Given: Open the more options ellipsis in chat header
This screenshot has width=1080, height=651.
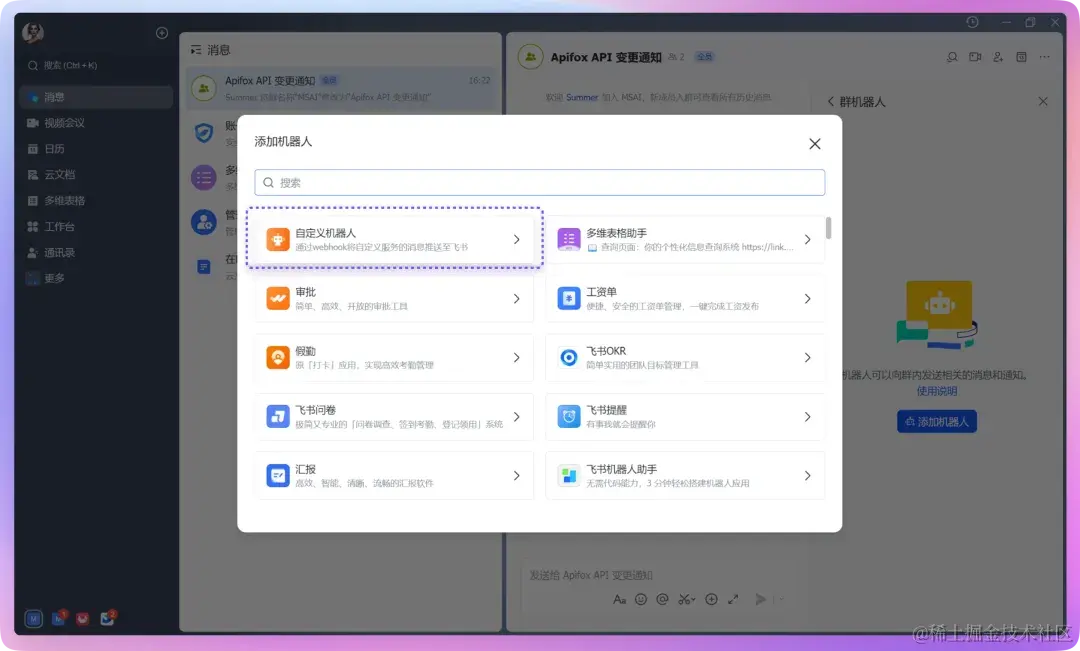Looking at the screenshot, I should [x=1045, y=57].
